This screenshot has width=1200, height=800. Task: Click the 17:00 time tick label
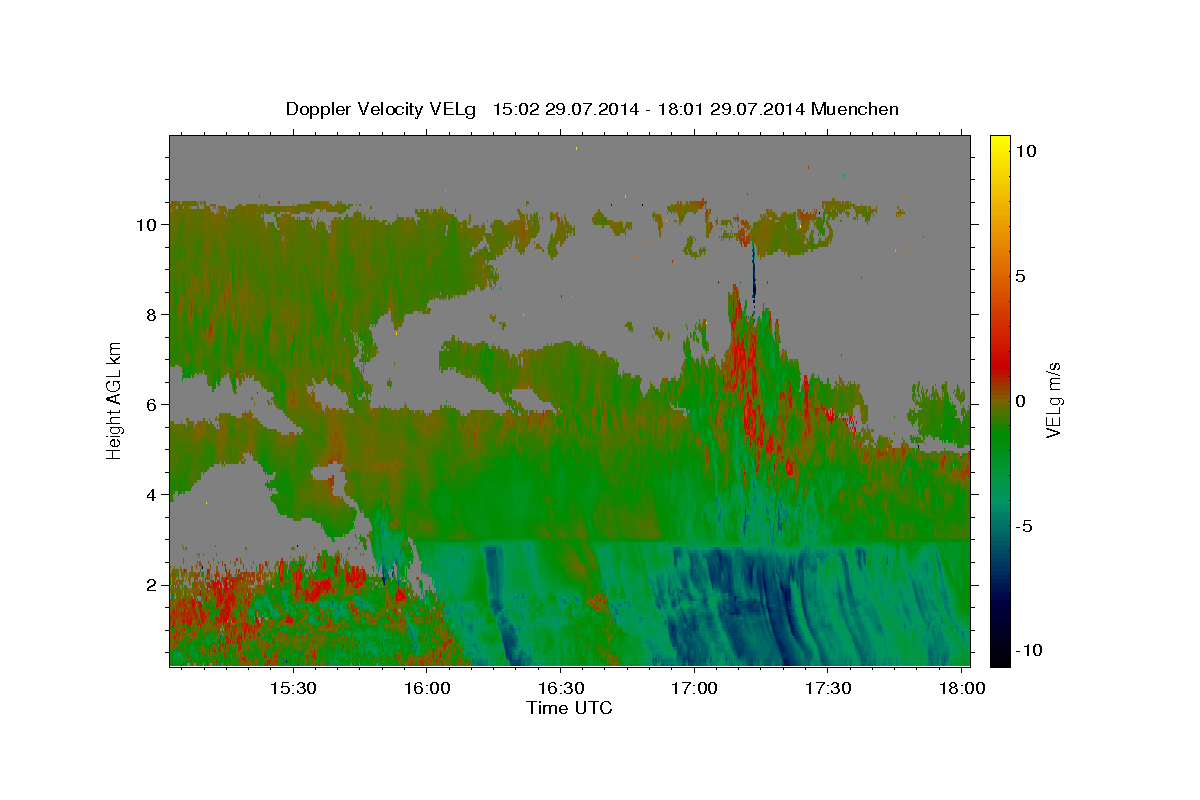coord(694,689)
